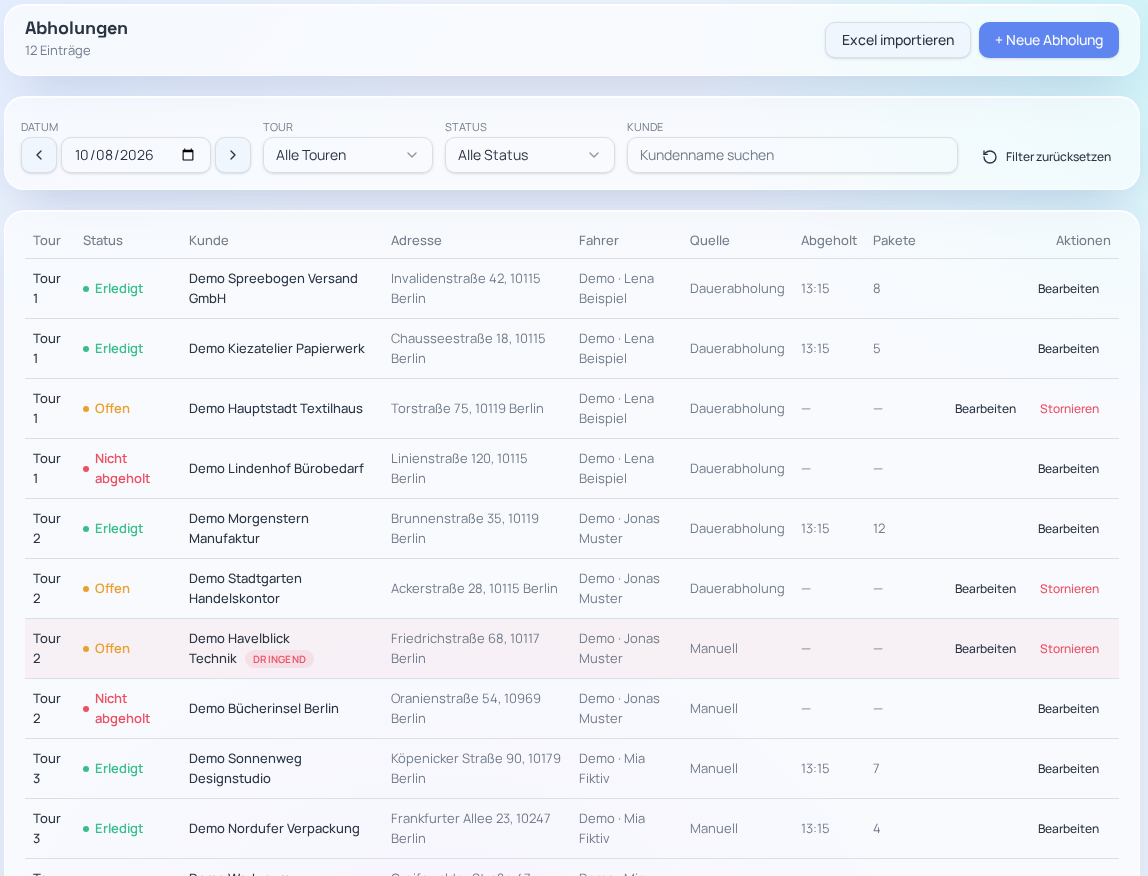Image resolution: width=1148 pixels, height=876 pixels.
Task: Open Bearbeiten for Demo Morgenstern Manufaktur
Action: (1068, 529)
